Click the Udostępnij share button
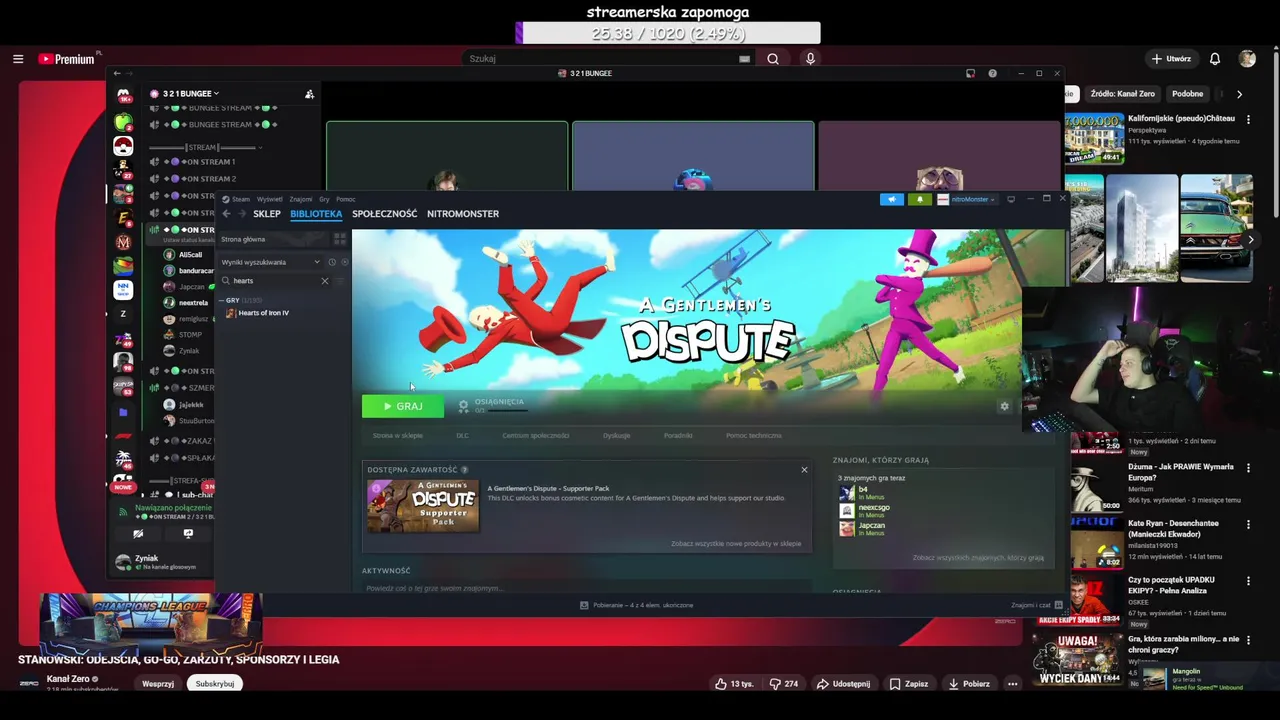 843,684
